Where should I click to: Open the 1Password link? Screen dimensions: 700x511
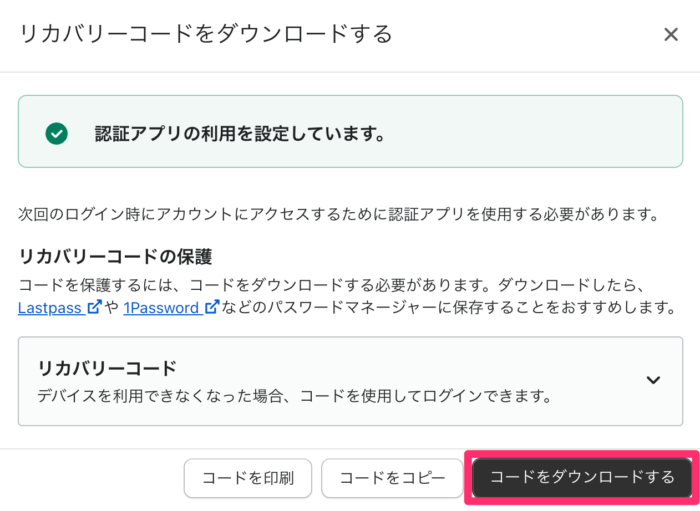click(x=161, y=308)
